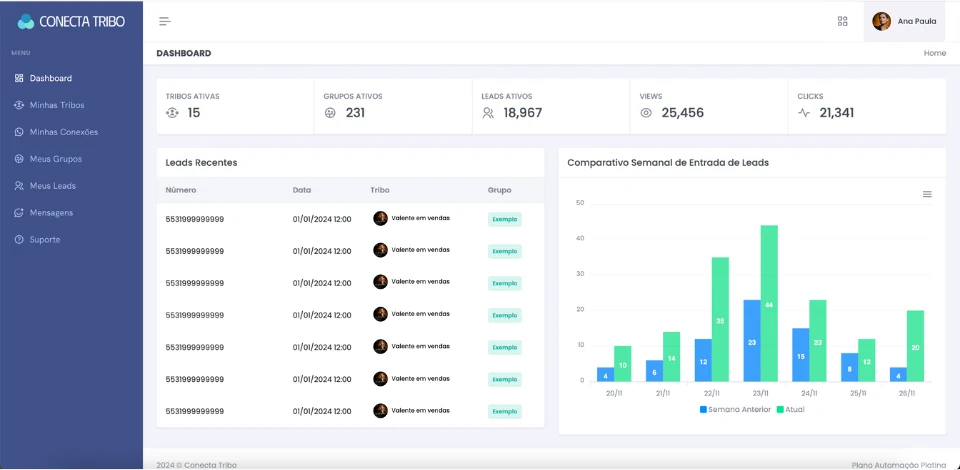This screenshot has height=470, width=960.
Task: Toggle the Semana Anterior legend series
Action: click(x=735, y=409)
